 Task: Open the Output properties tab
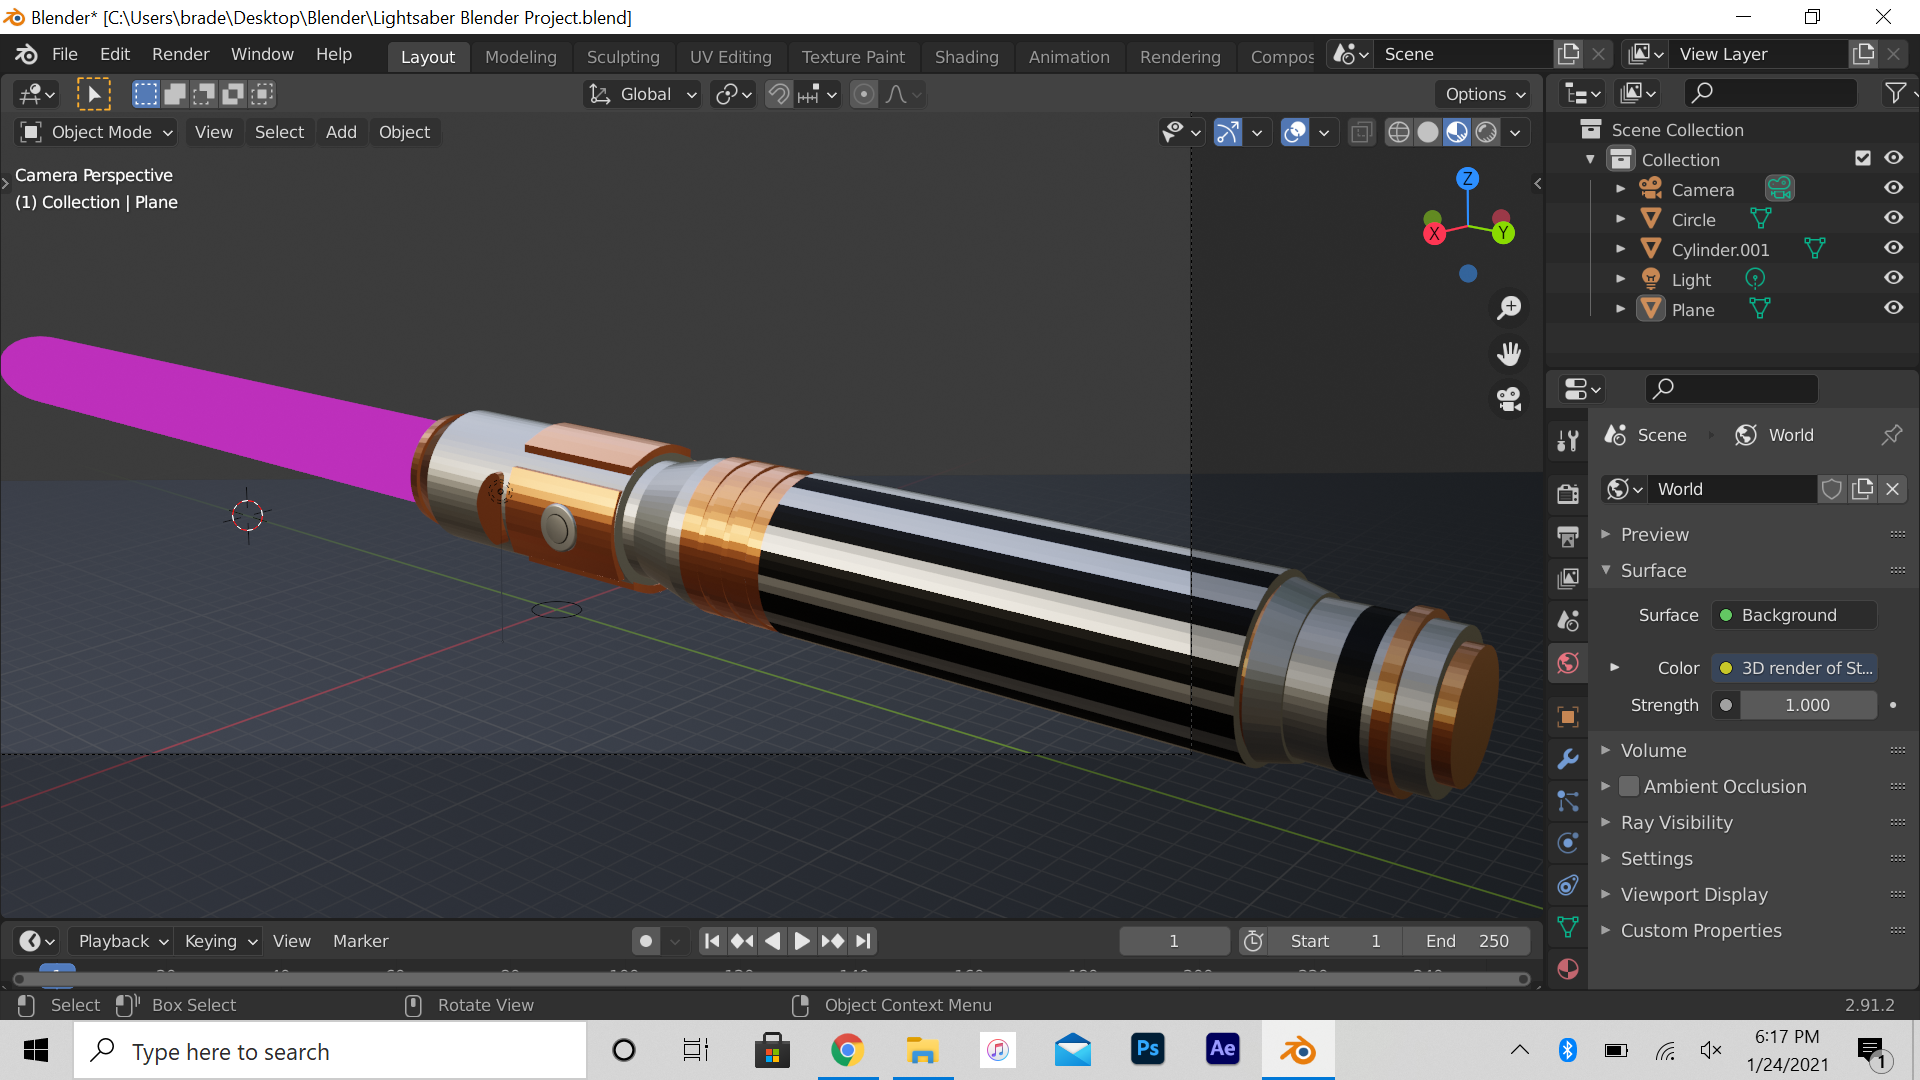point(1568,536)
